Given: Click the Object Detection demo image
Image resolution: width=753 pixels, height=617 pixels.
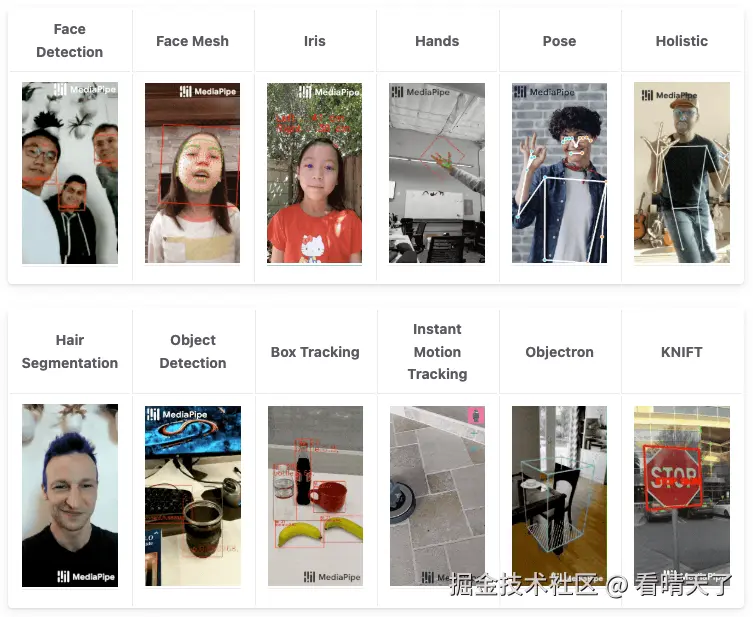Looking at the screenshot, I should click(x=193, y=496).
